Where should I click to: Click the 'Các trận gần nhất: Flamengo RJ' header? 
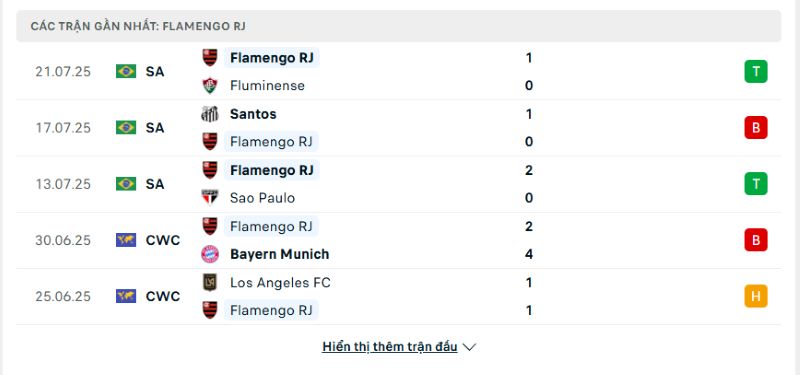[138, 26]
